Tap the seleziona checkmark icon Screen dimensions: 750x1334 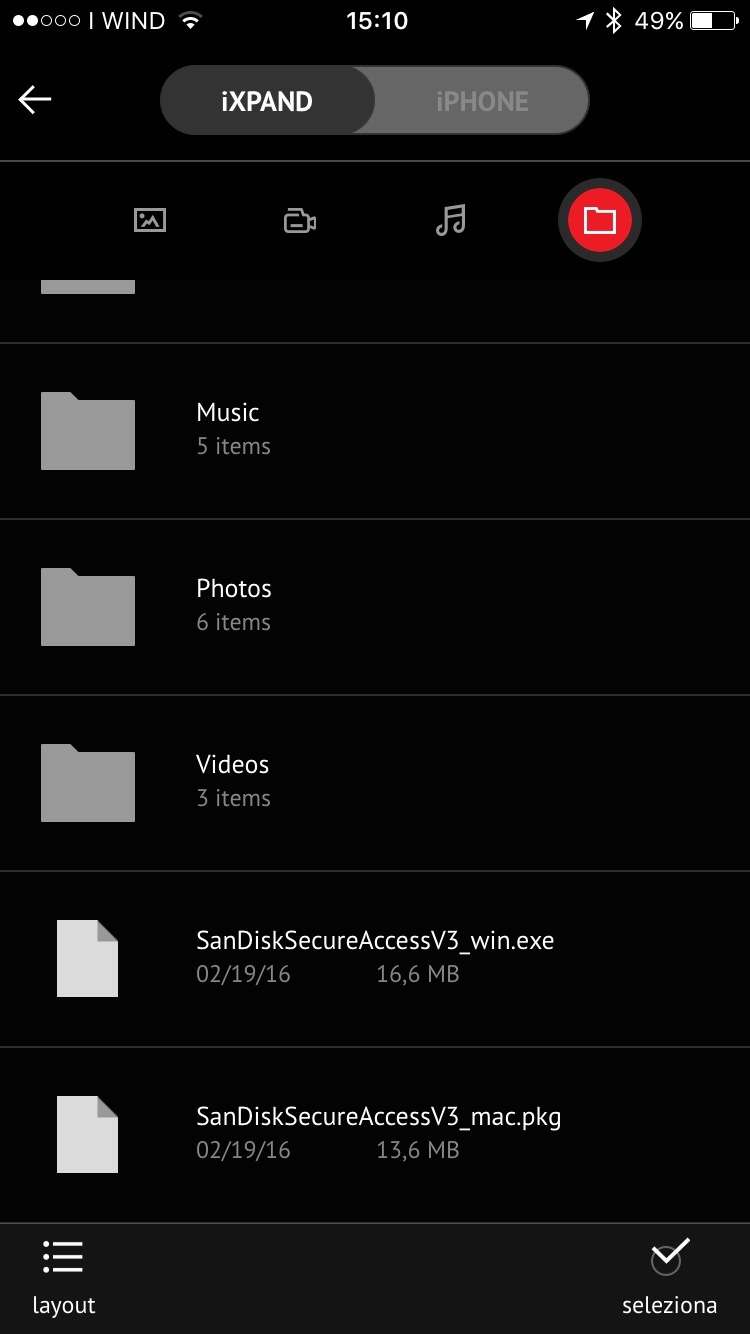(669, 1256)
